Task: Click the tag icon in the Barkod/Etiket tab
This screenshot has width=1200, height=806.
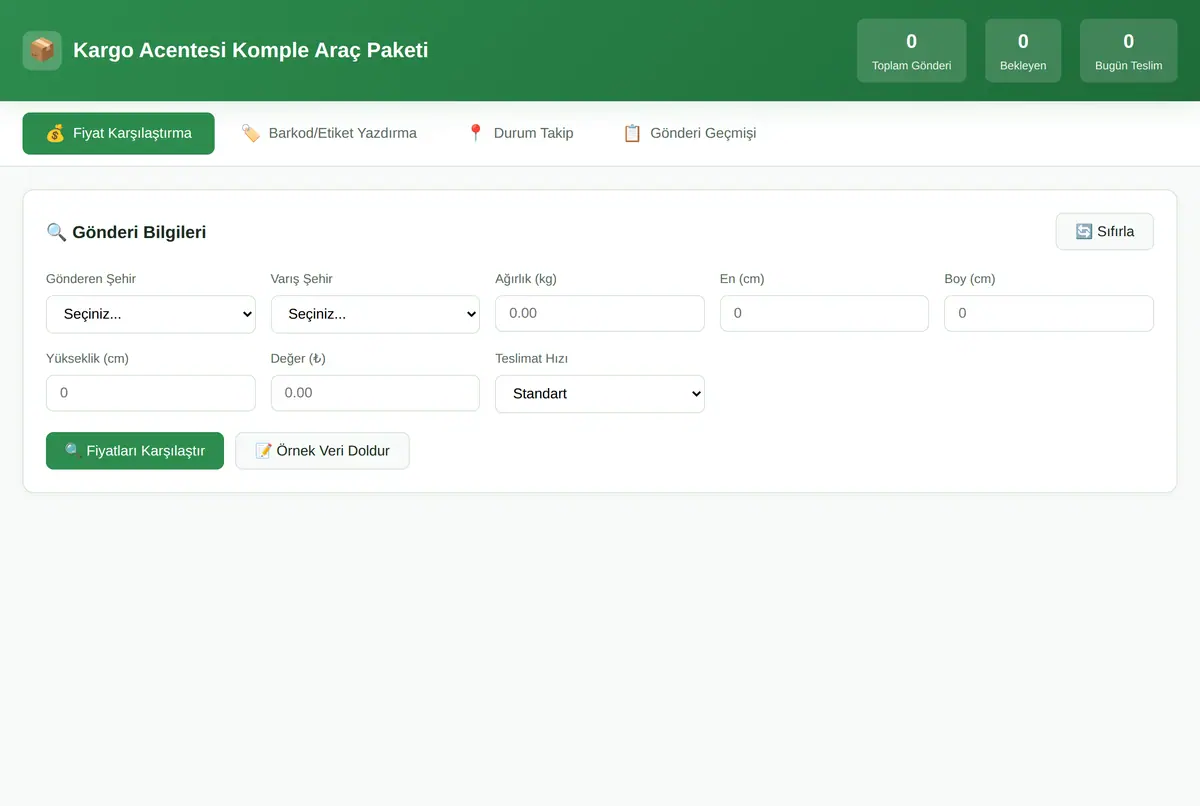Action: pos(251,133)
